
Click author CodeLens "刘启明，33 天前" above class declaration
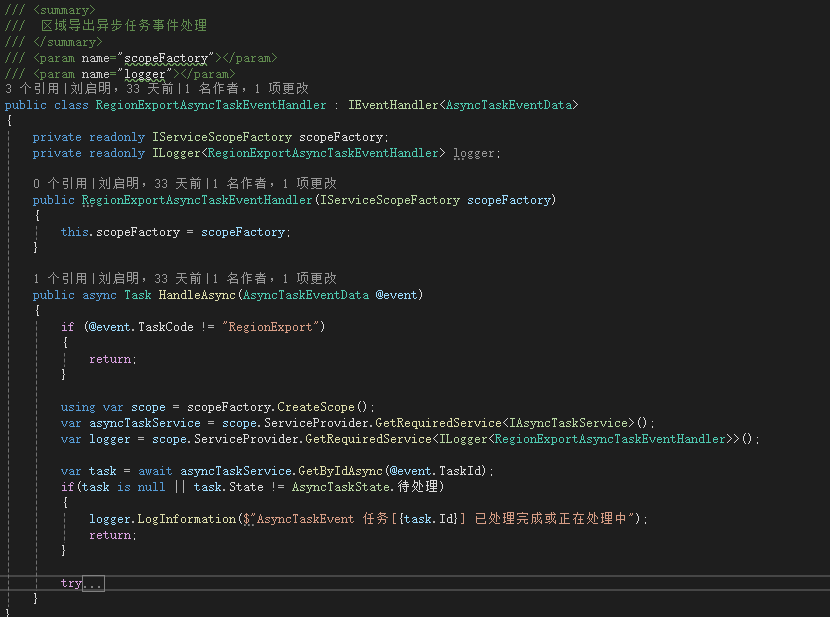coord(122,88)
